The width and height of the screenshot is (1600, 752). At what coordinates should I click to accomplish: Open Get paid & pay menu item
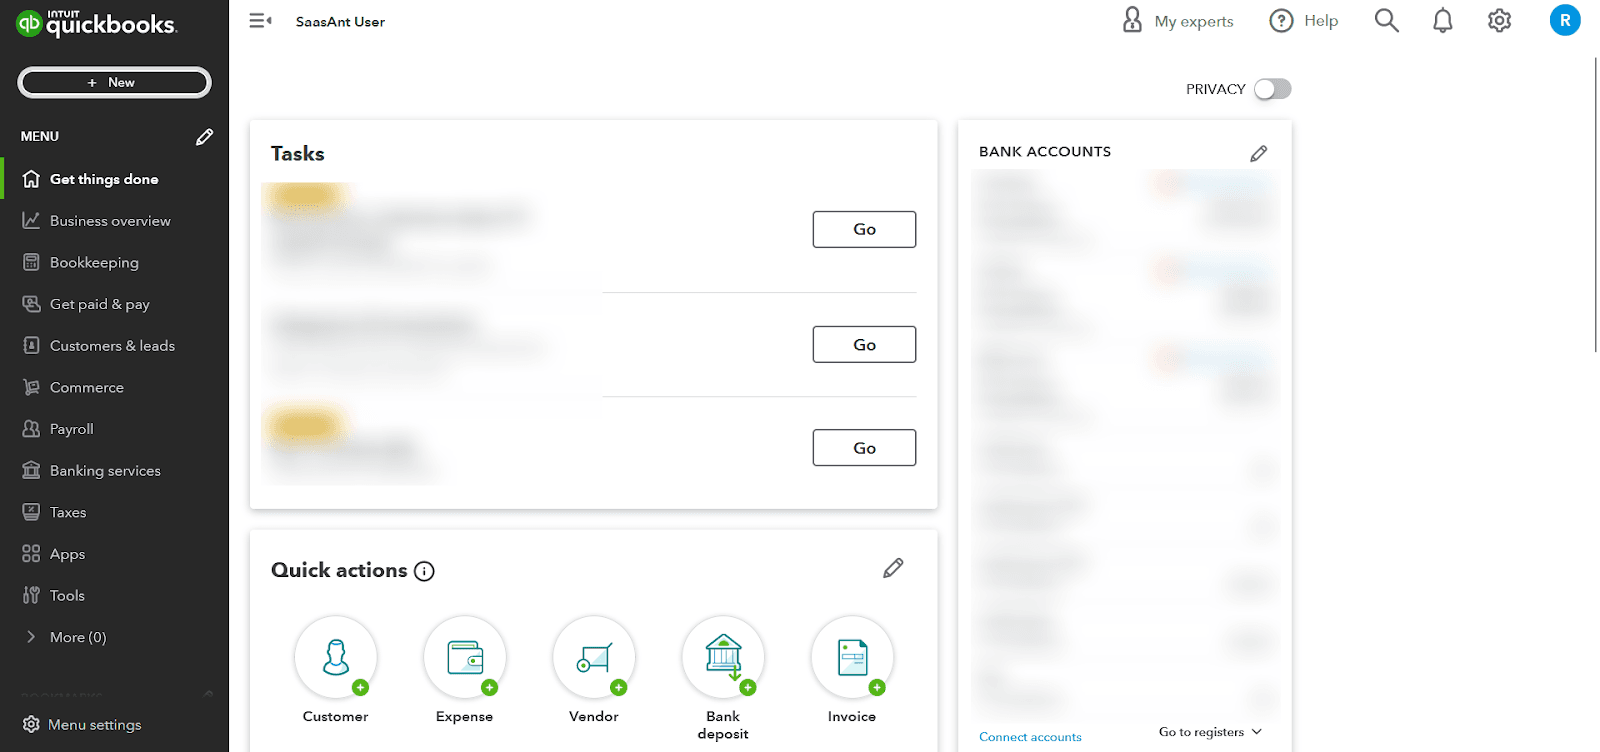pos(114,304)
